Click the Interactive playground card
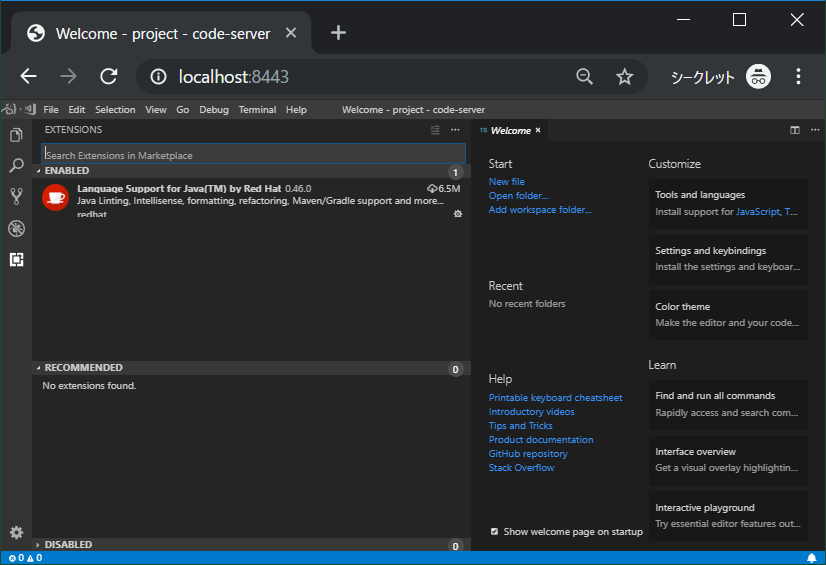This screenshot has height=565, width=826. point(728,516)
